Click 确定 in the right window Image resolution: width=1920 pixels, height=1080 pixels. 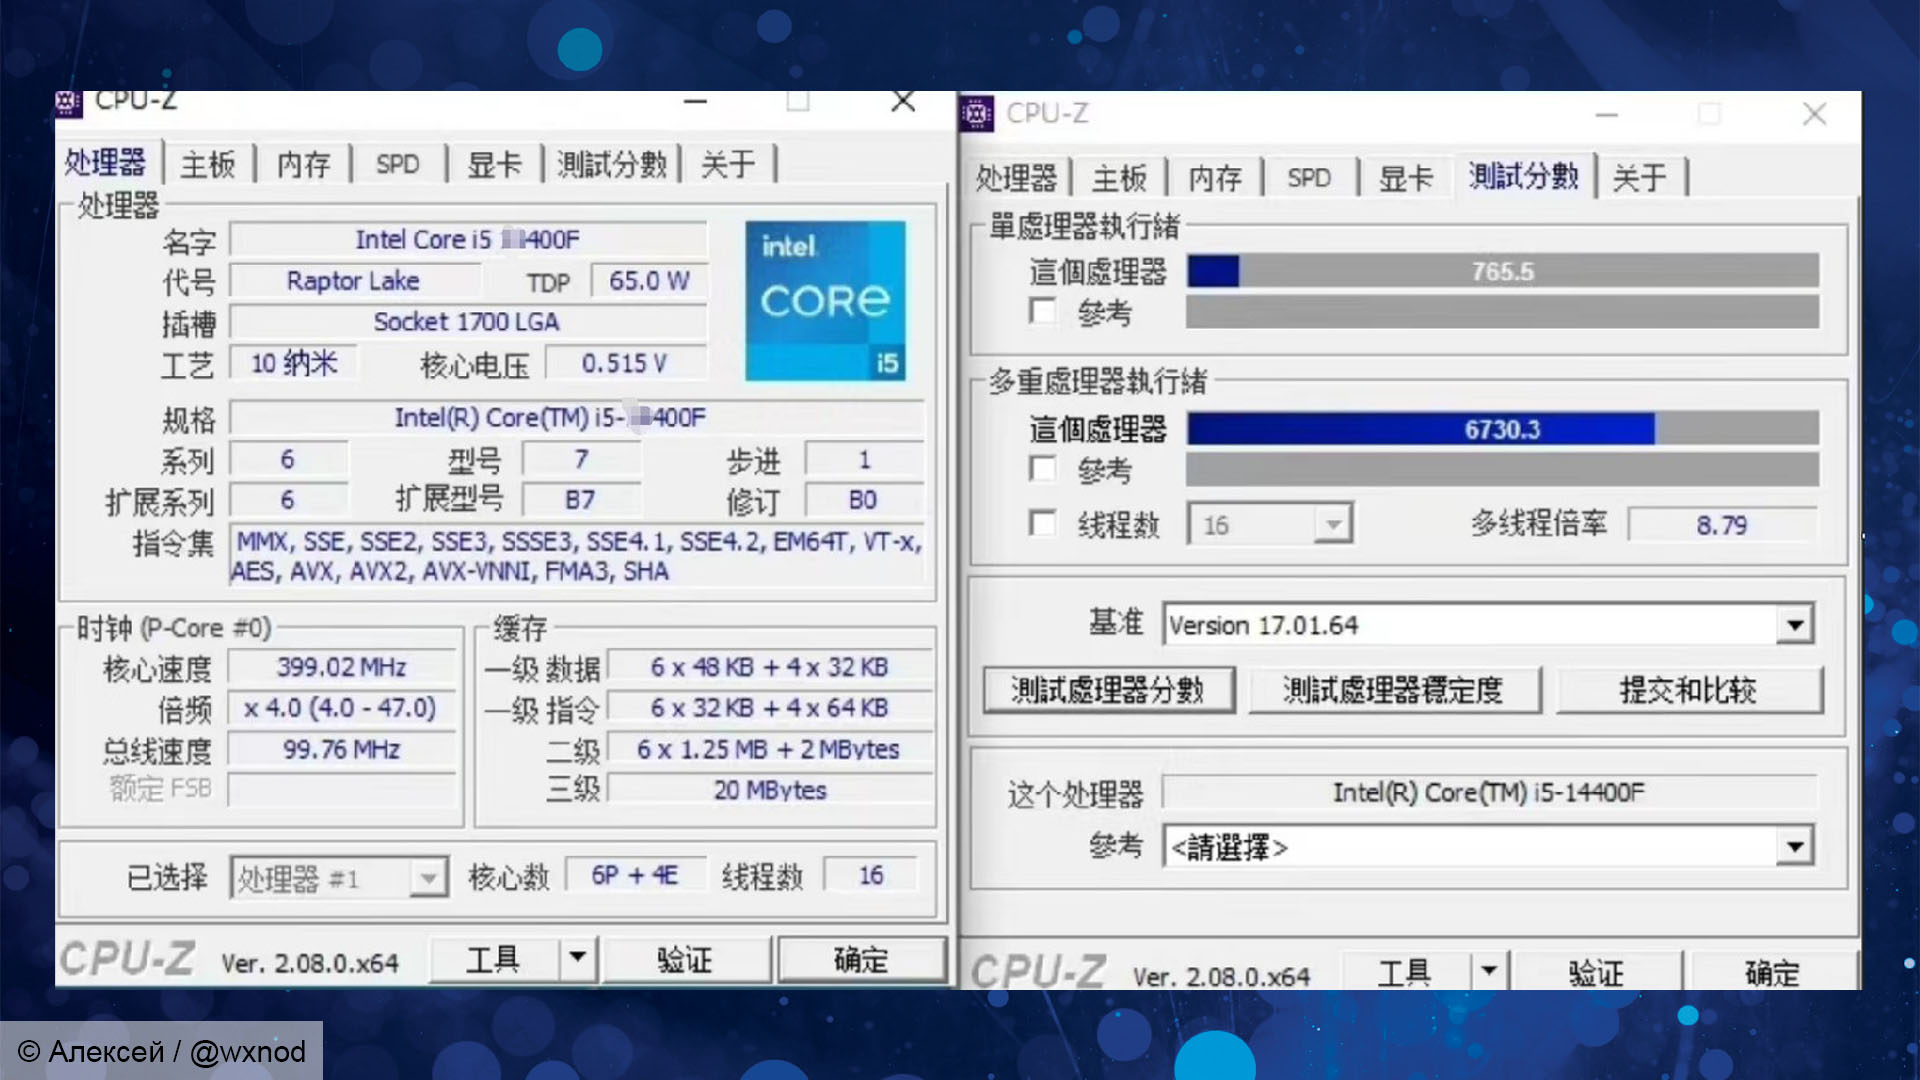1775,971
